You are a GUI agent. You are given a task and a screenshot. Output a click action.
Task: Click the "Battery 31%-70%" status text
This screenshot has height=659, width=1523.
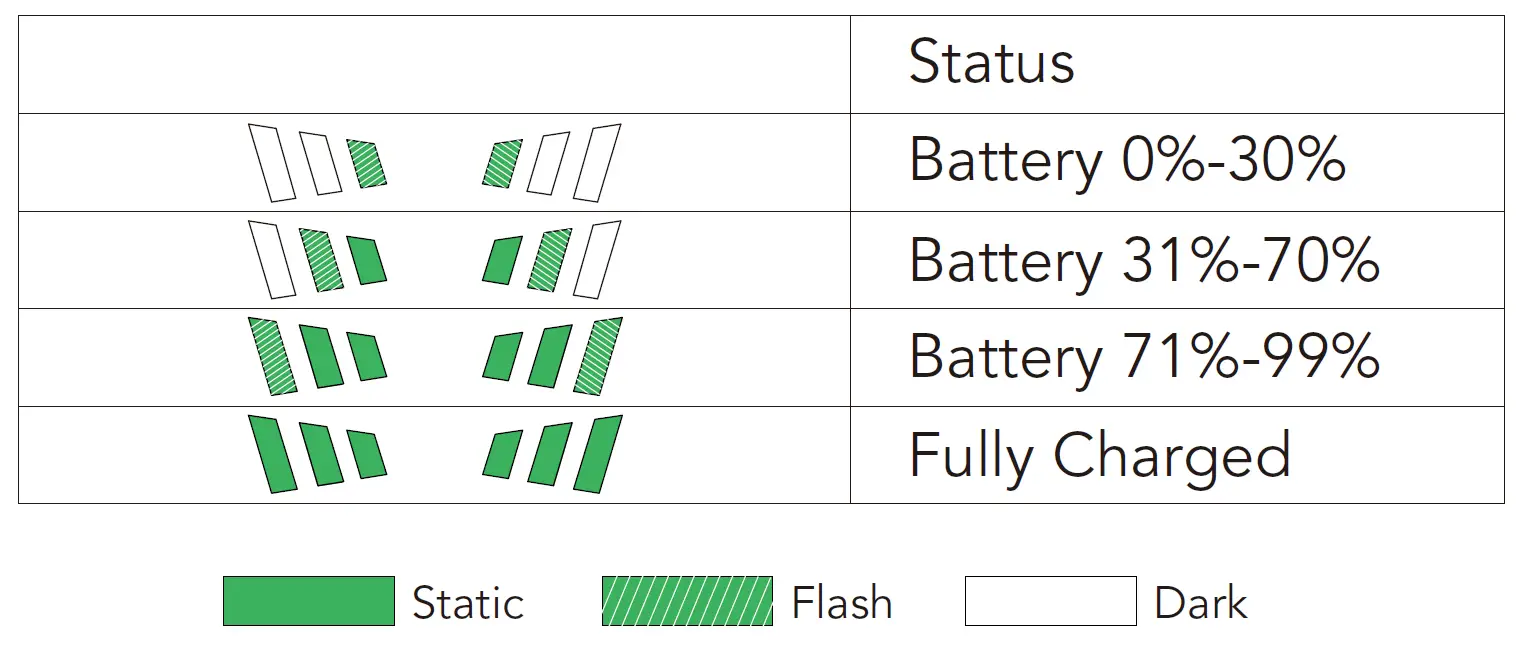(1143, 260)
